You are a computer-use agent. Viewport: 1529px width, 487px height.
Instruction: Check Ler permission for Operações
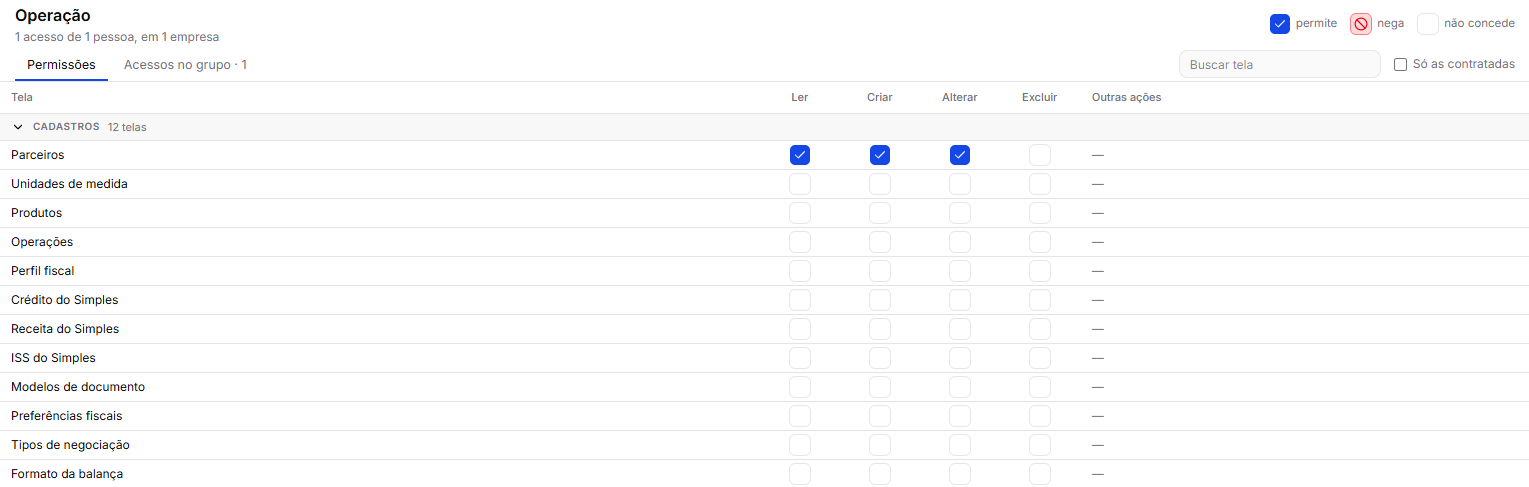coord(800,242)
